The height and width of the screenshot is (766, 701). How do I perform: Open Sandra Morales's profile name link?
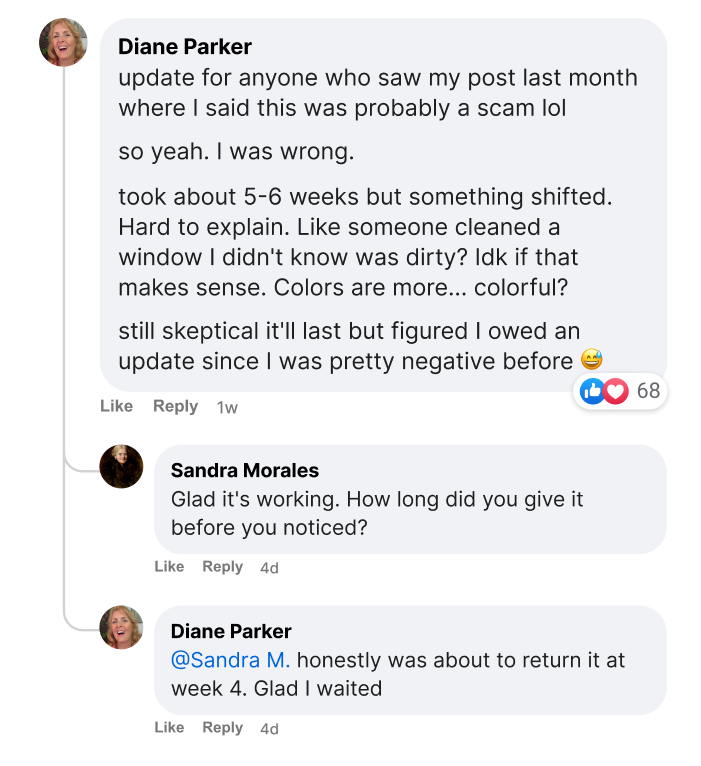tap(245, 470)
